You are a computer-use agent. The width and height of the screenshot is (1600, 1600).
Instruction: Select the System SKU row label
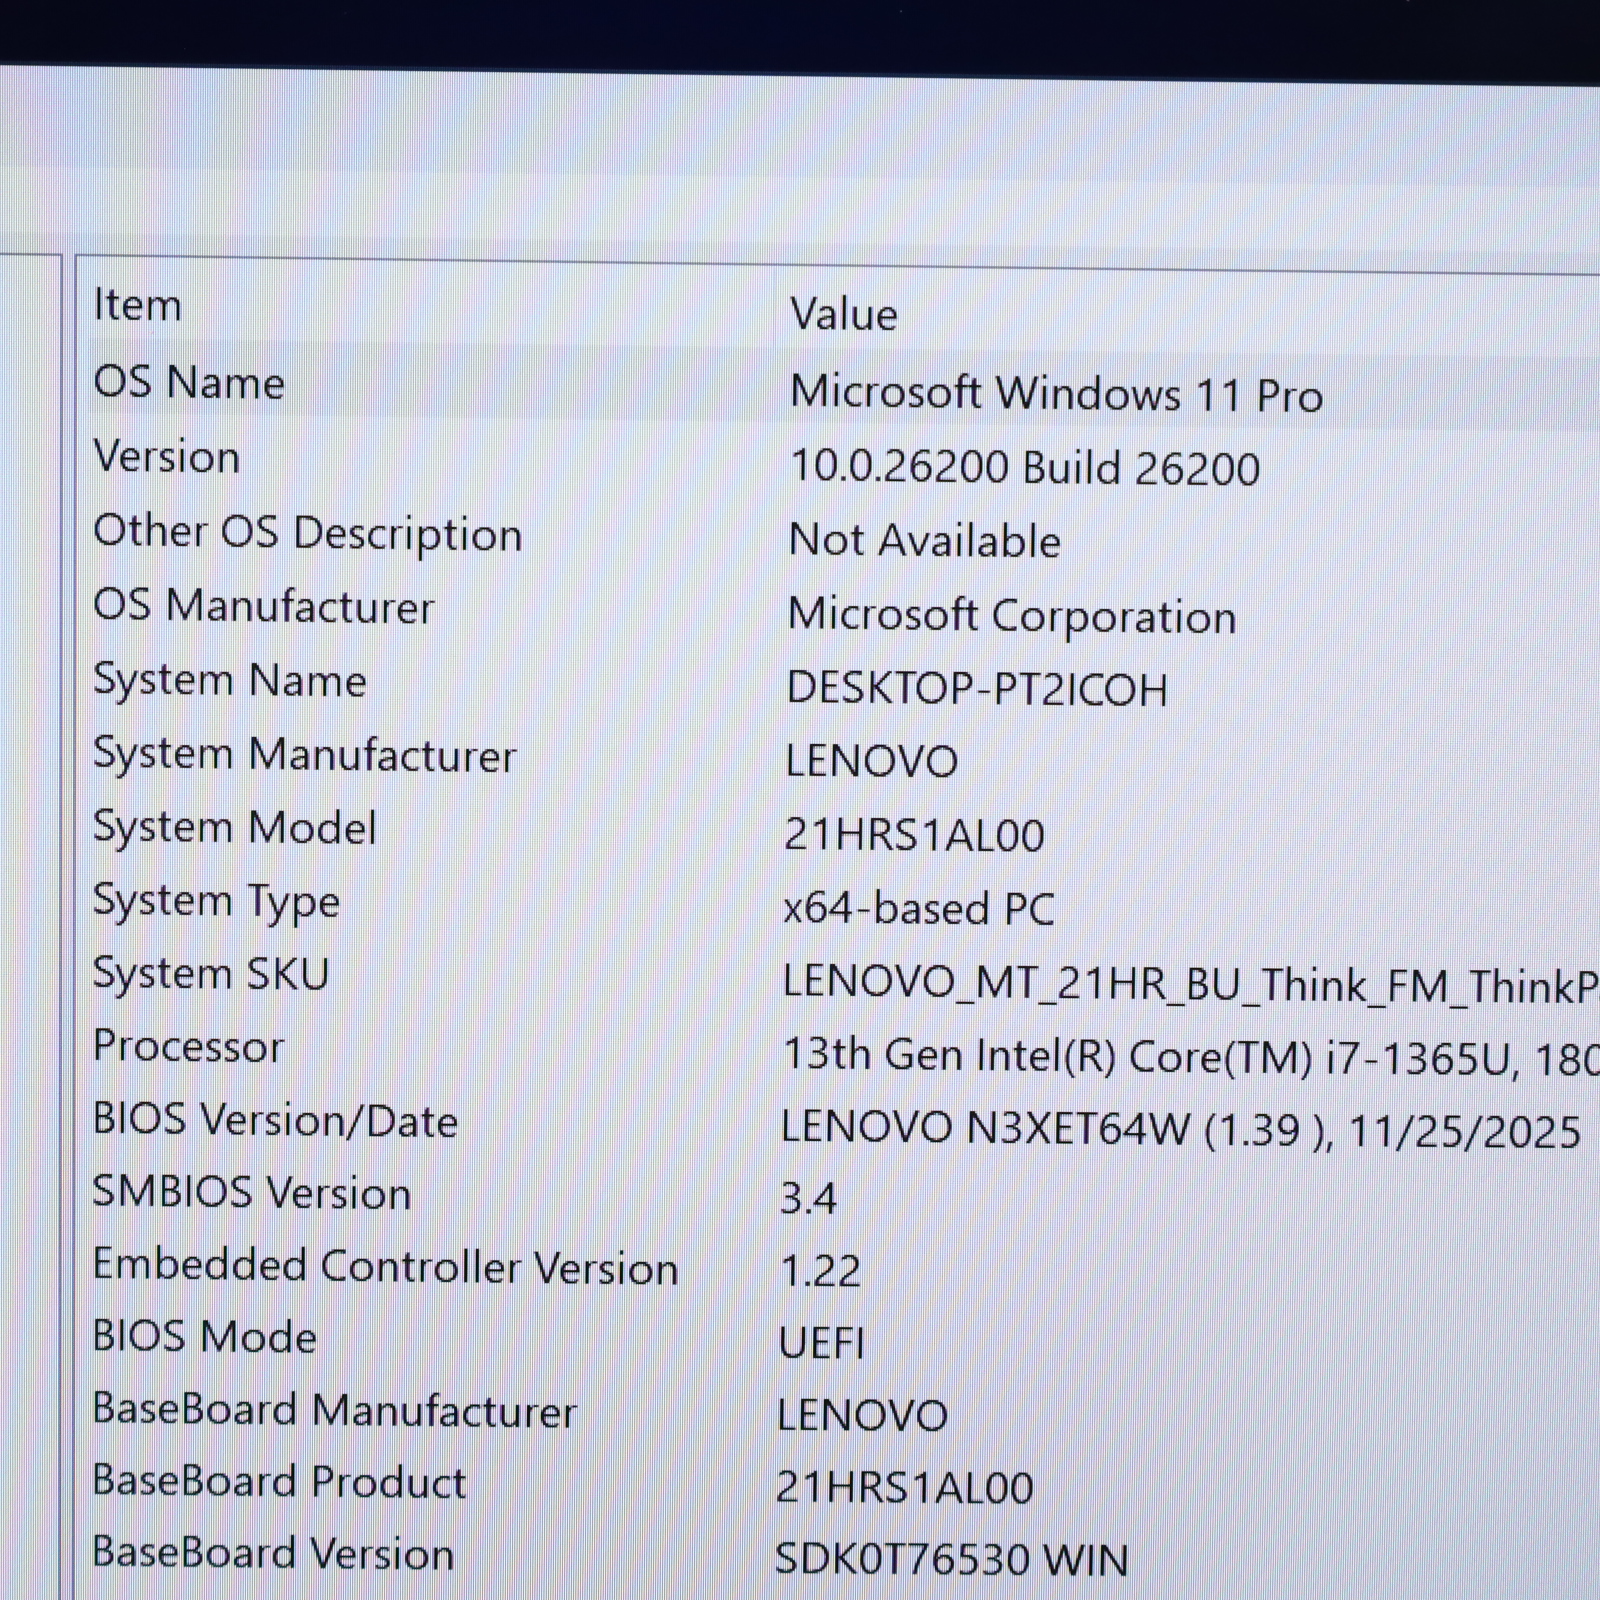[211, 973]
